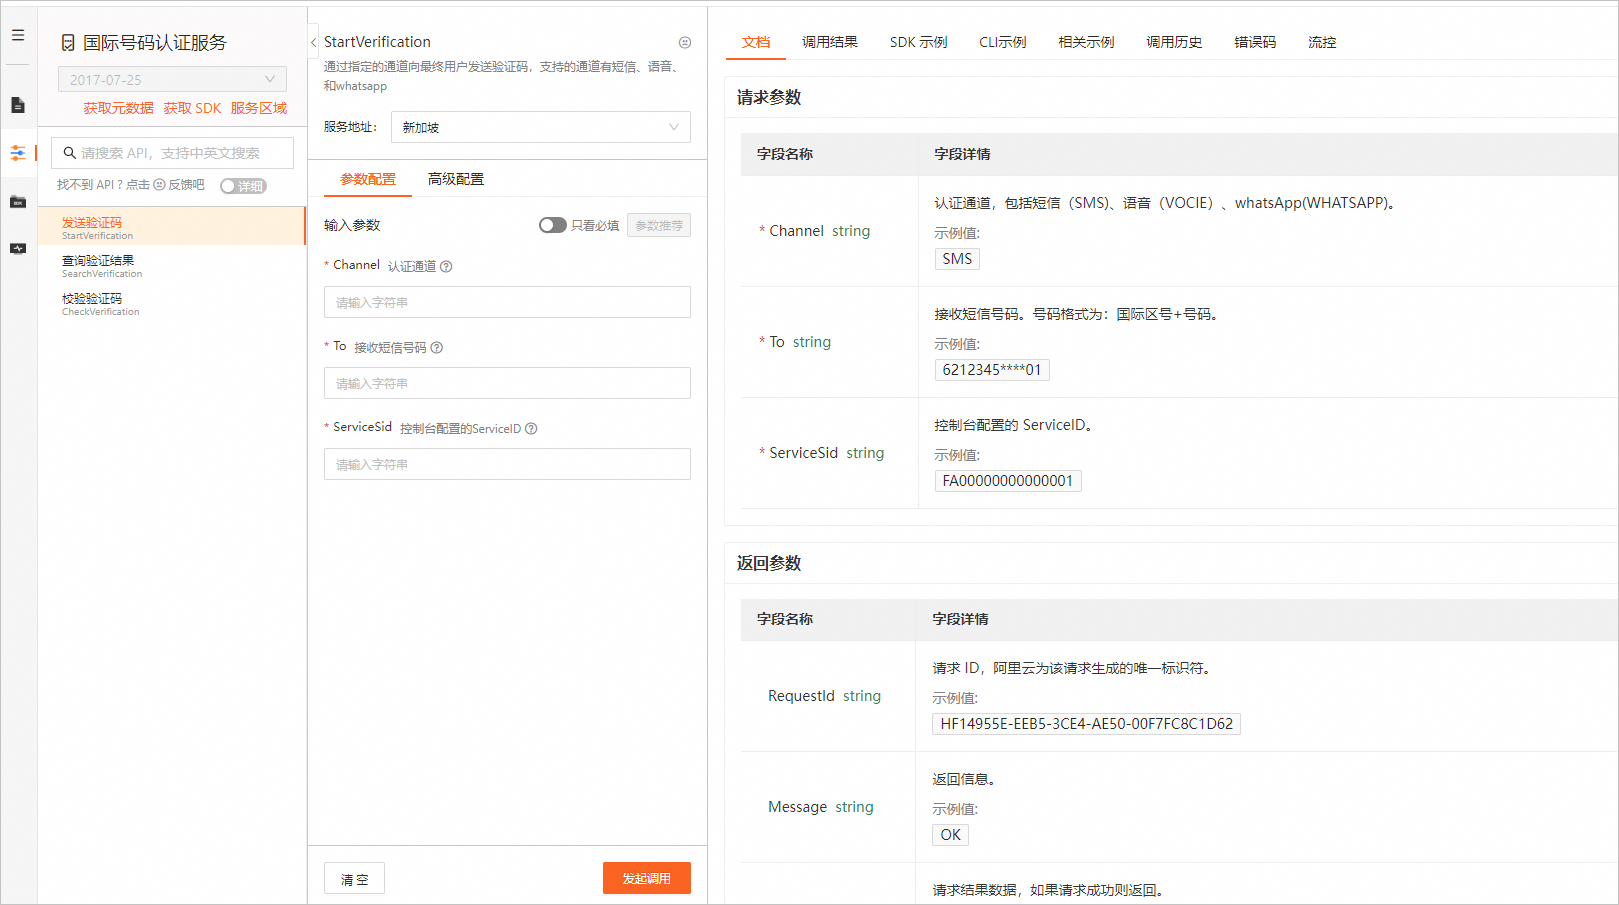This screenshot has width=1619, height=905.
Task: Switch to the 调用结果 tab
Action: (830, 42)
